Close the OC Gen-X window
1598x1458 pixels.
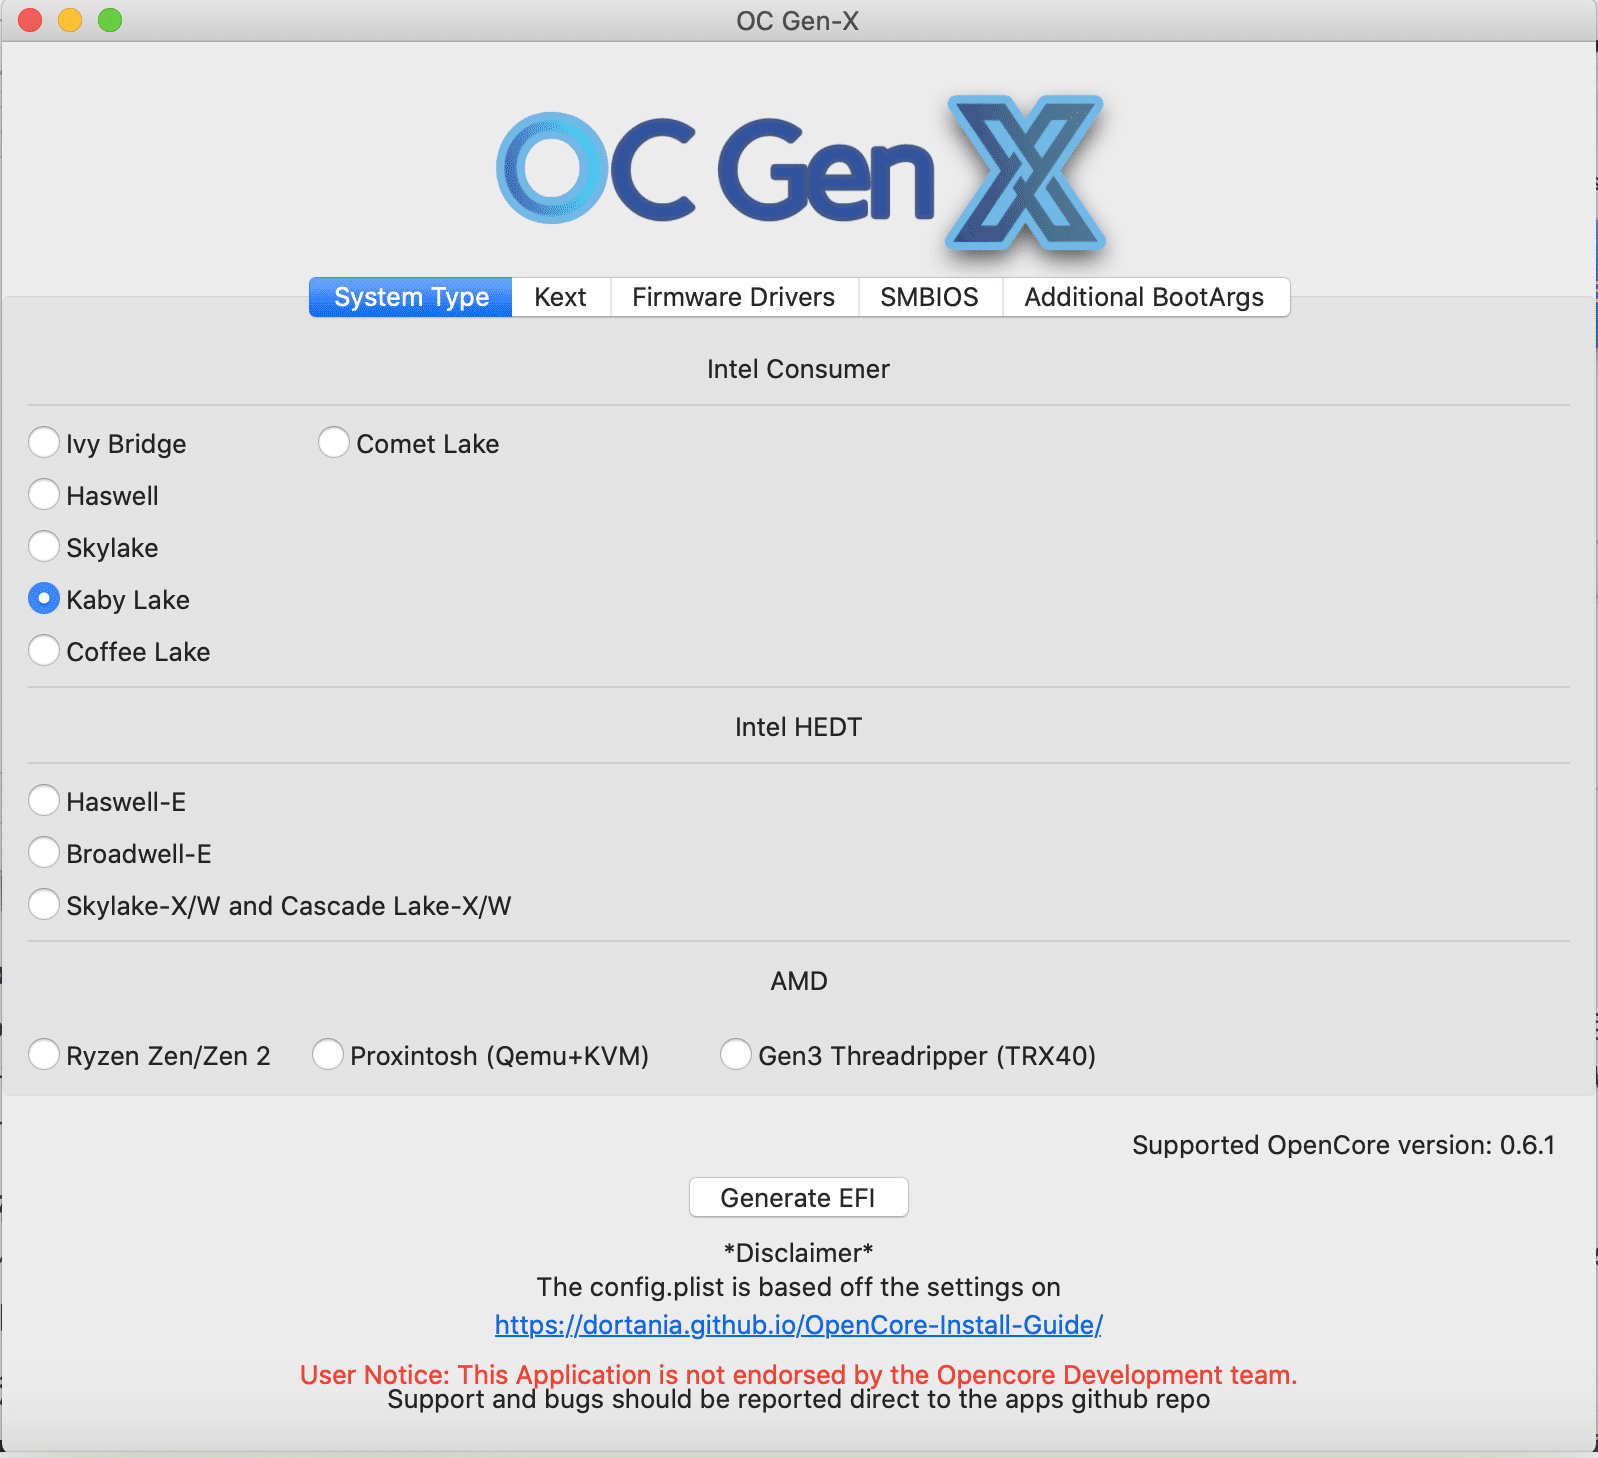[x=30, y=20]
